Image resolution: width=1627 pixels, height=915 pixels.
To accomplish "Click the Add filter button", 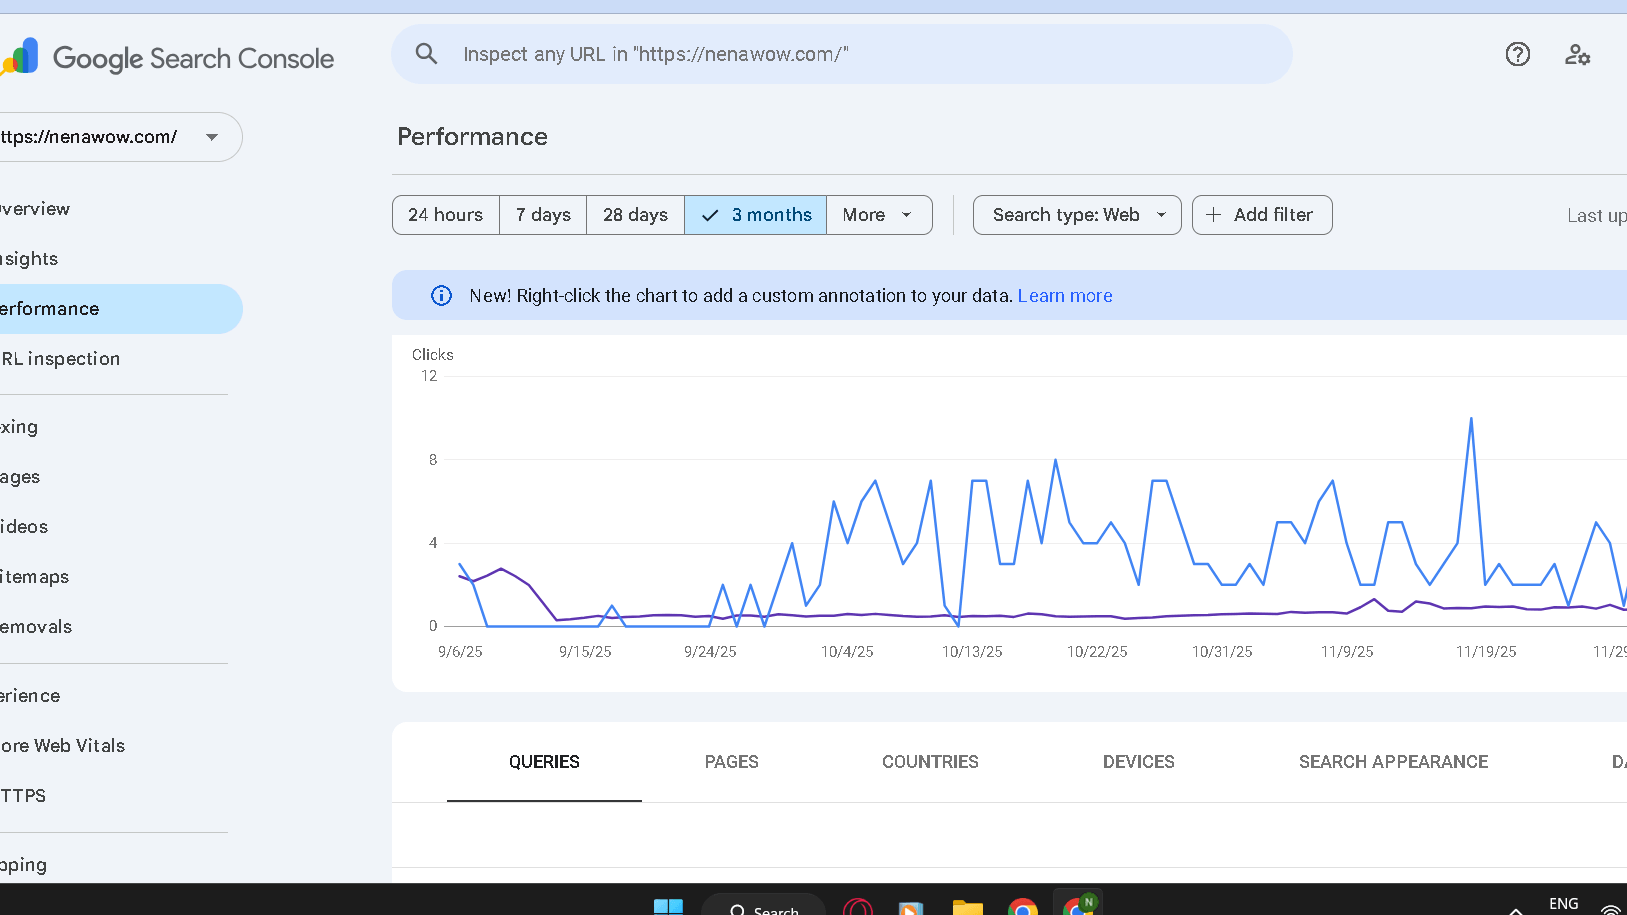I will pyautogui.click(x=1261, y=214).
